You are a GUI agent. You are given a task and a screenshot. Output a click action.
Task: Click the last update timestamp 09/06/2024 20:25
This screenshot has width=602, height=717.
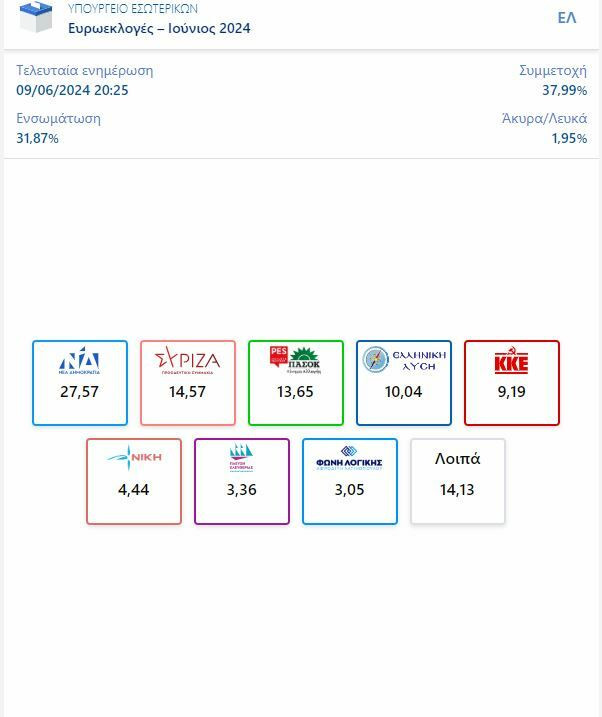(x=72, y=90)
